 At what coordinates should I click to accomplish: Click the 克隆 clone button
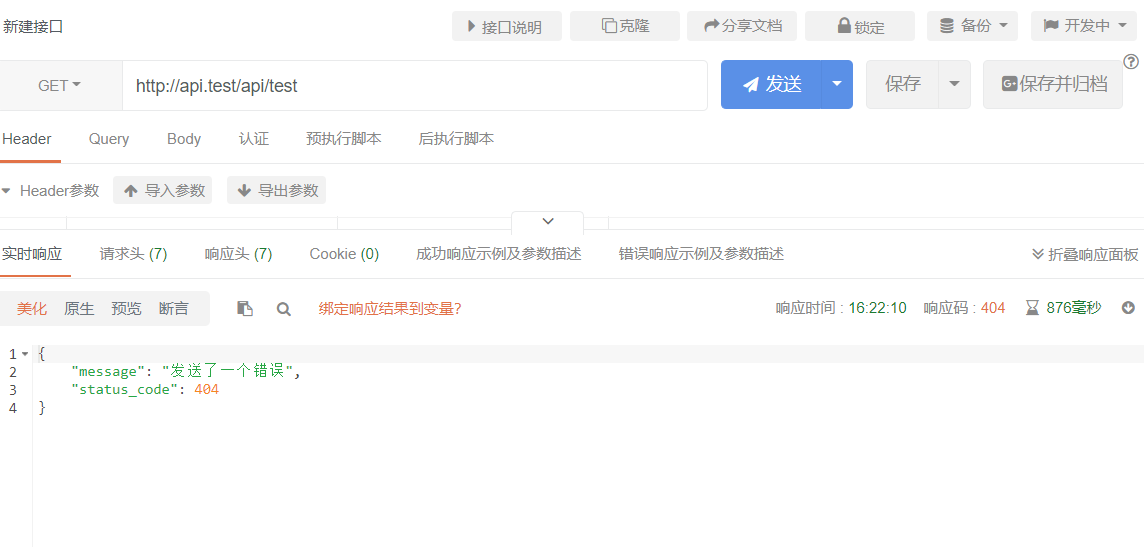pyautogui.click(x=625, y=26)
